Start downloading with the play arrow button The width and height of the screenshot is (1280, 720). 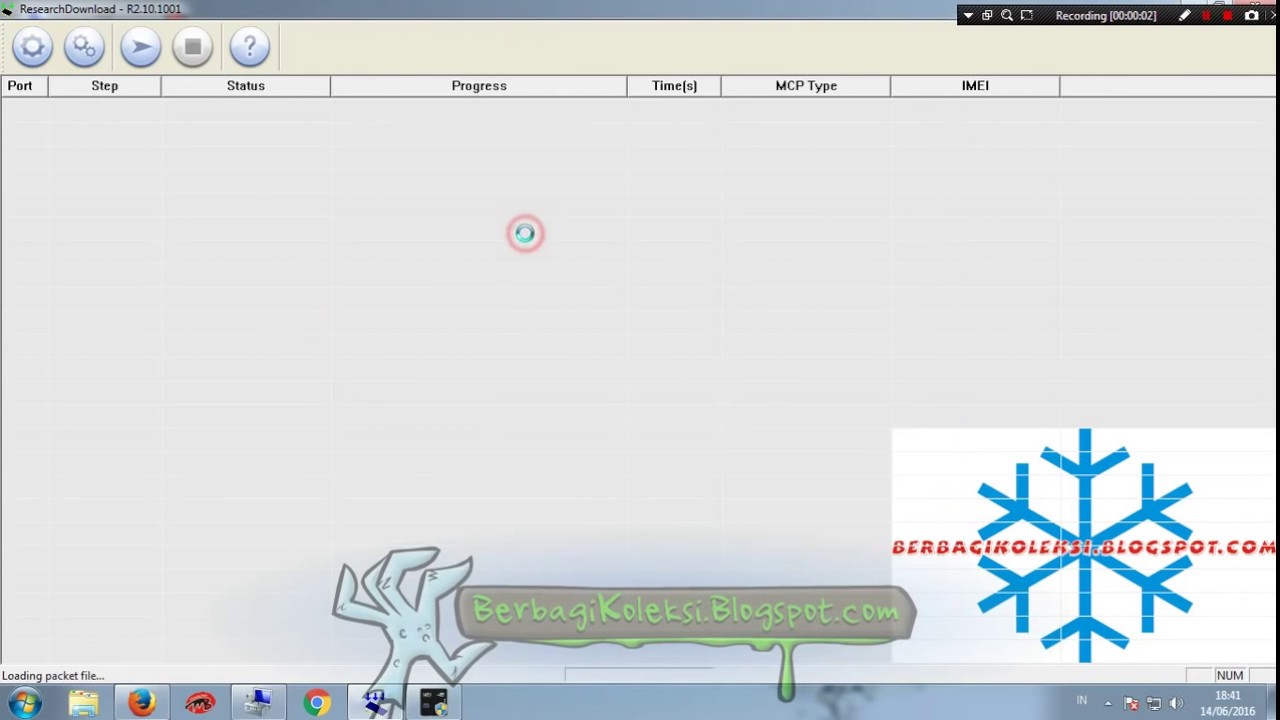point(141,47)
